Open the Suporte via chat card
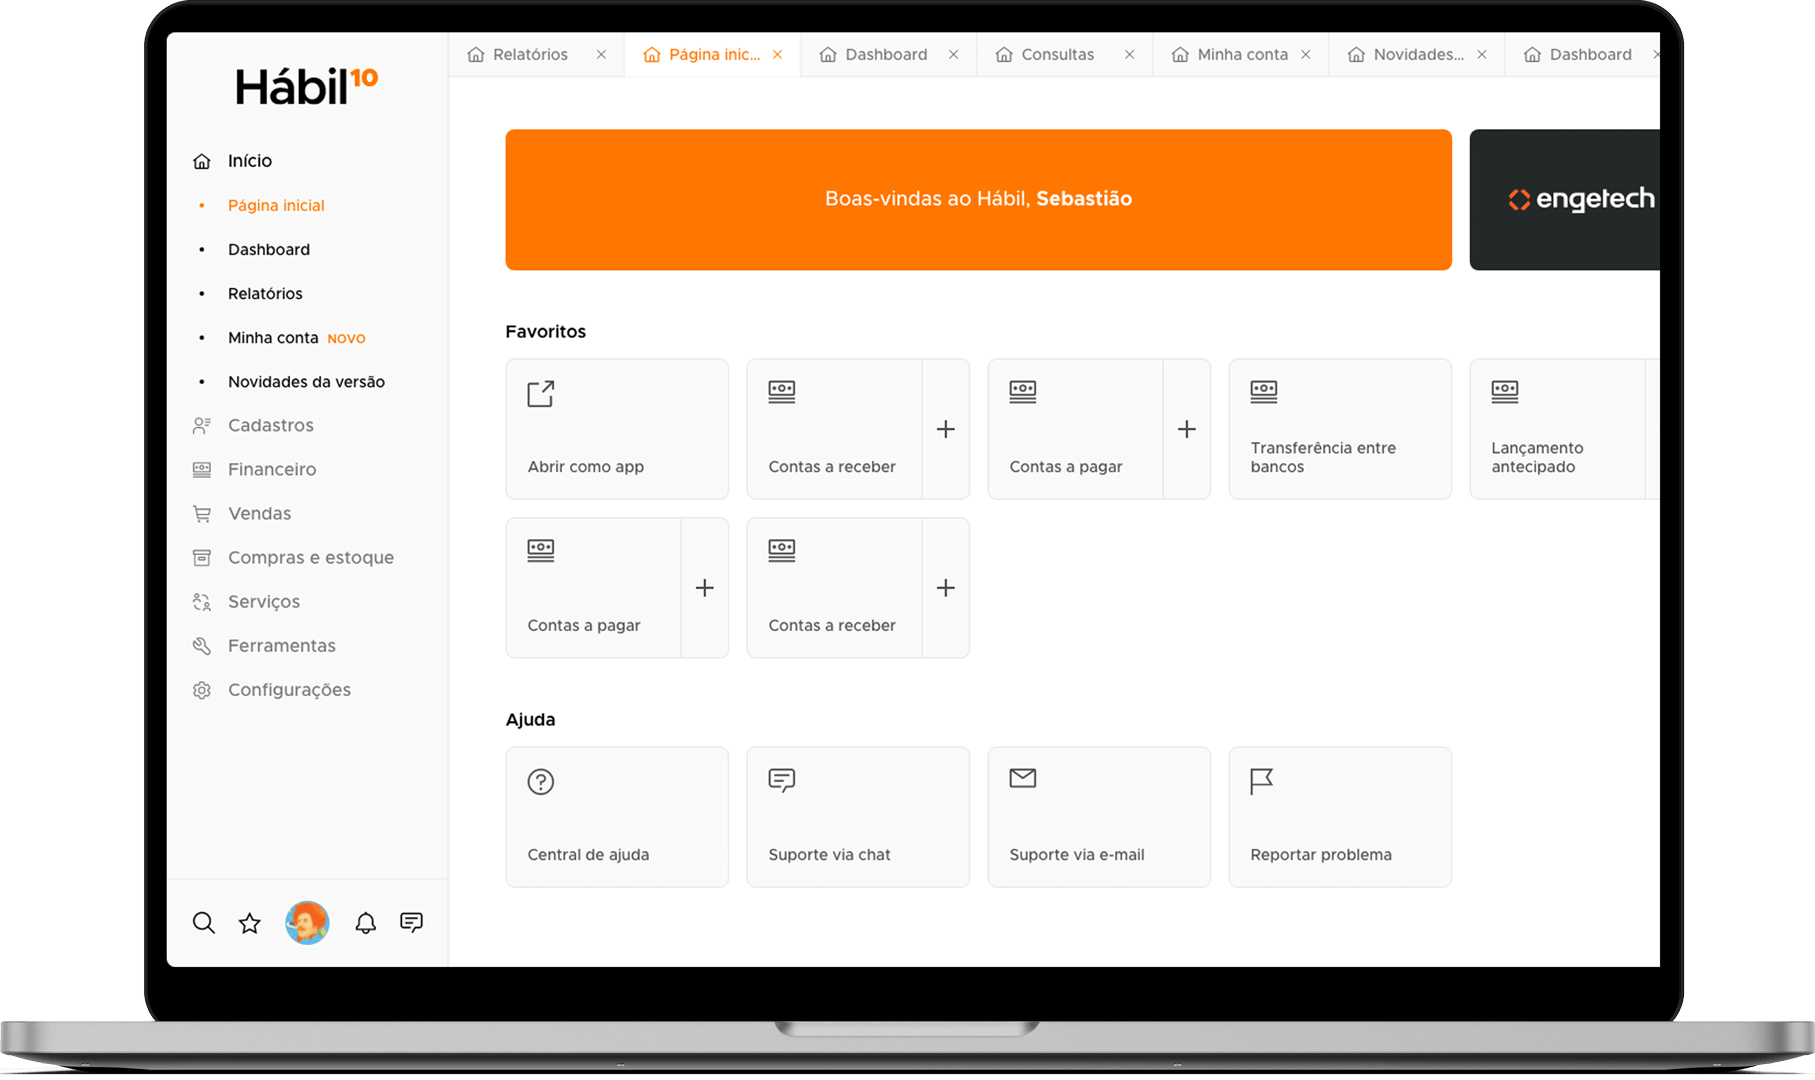 coord(858,817)
